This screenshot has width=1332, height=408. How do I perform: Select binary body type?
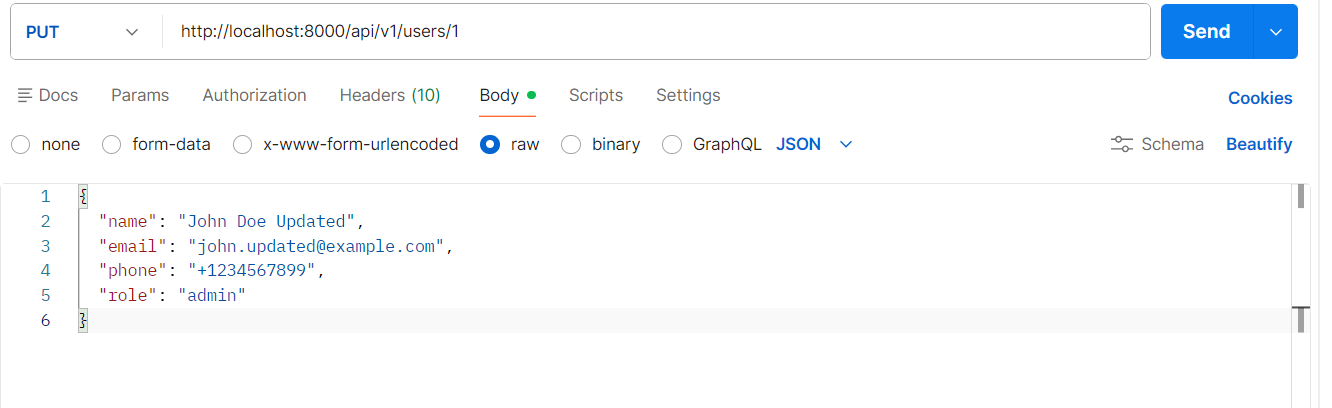click(x=571, y=144)
